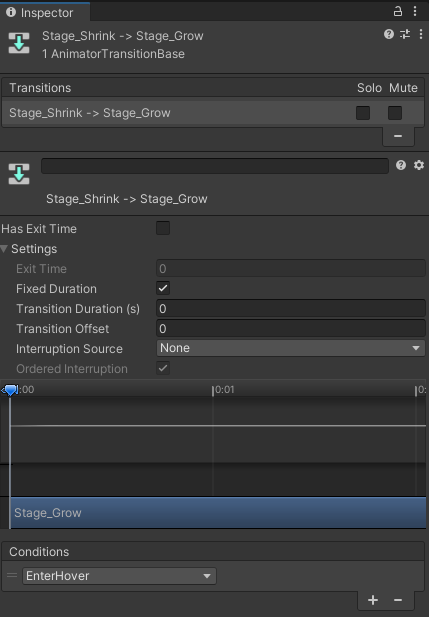Click the 0:01 mark on the timeline ruler
Image resolution: width=429 pixels, height=617 pixels.
click(224, 390)
